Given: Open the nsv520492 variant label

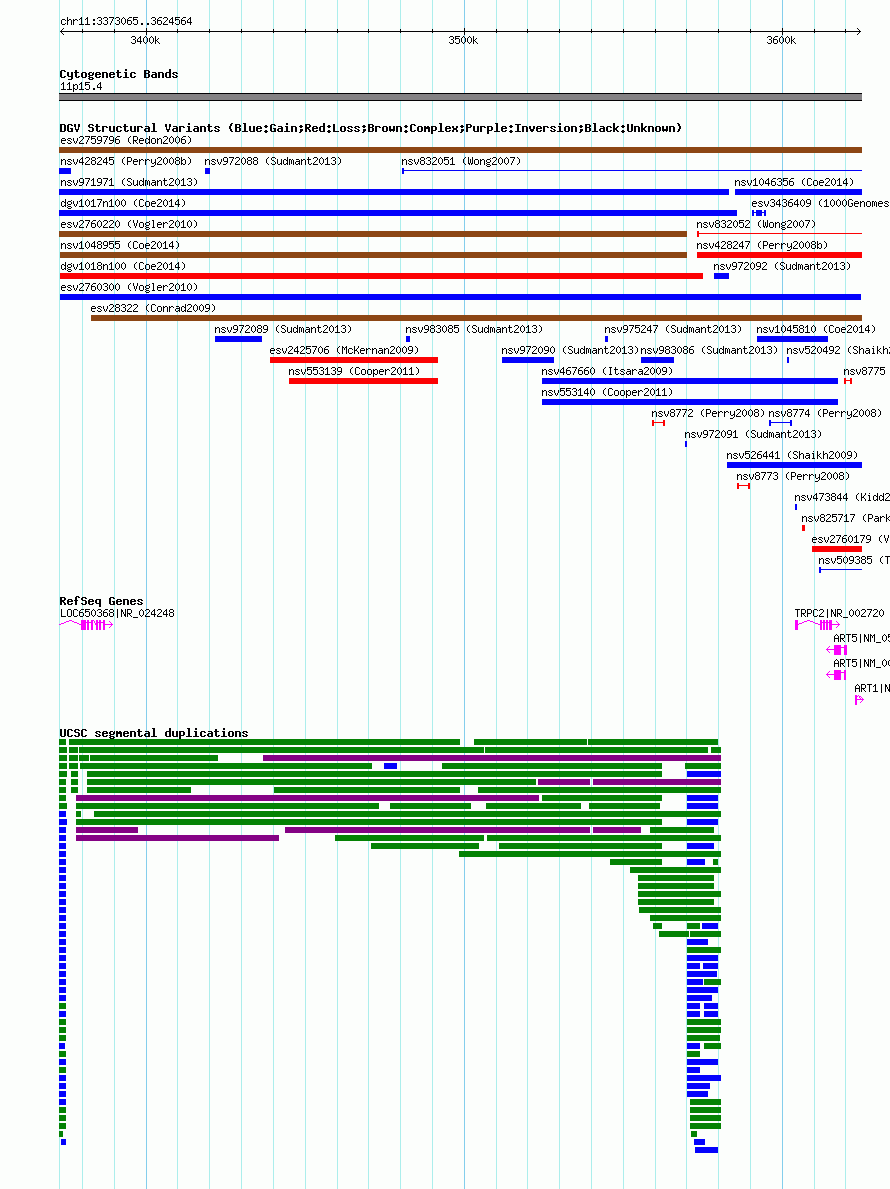Looking at the screenshot, I should [838, 351].
